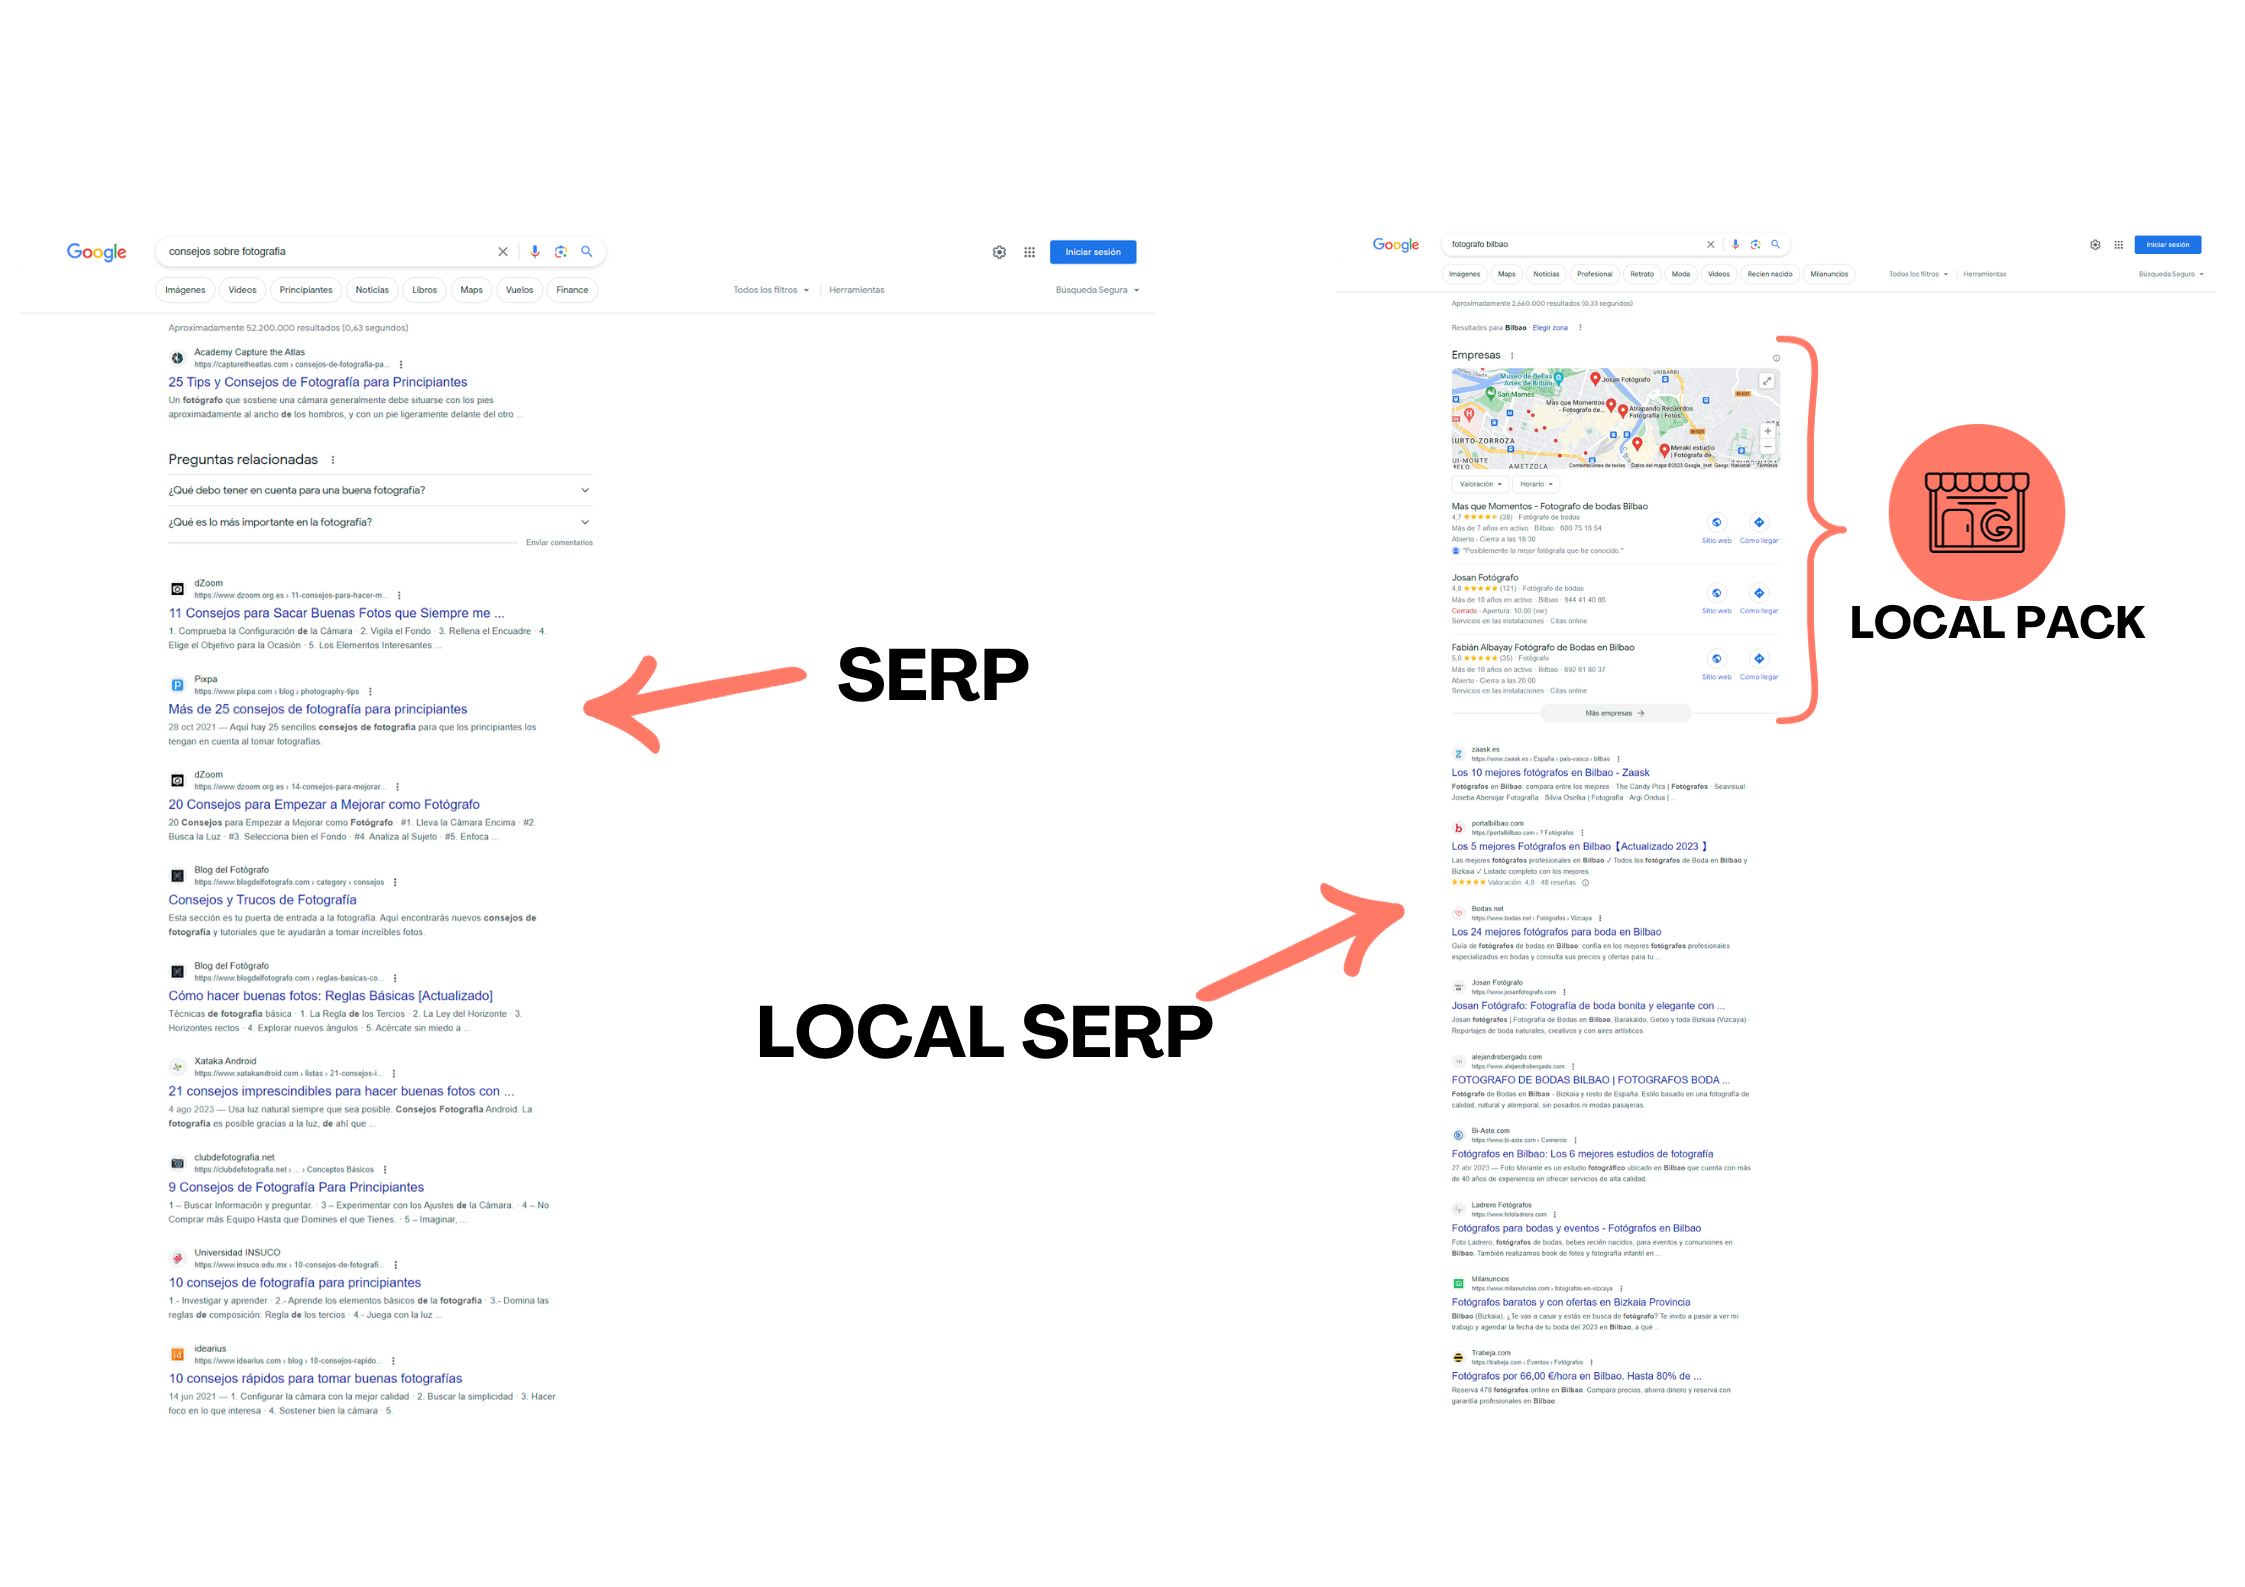Screen dimensions: 2245x1587
Task: Click 'Iniciar sesión' on the 'consejos sobre fotografía' page
Action: point(1093,252)
